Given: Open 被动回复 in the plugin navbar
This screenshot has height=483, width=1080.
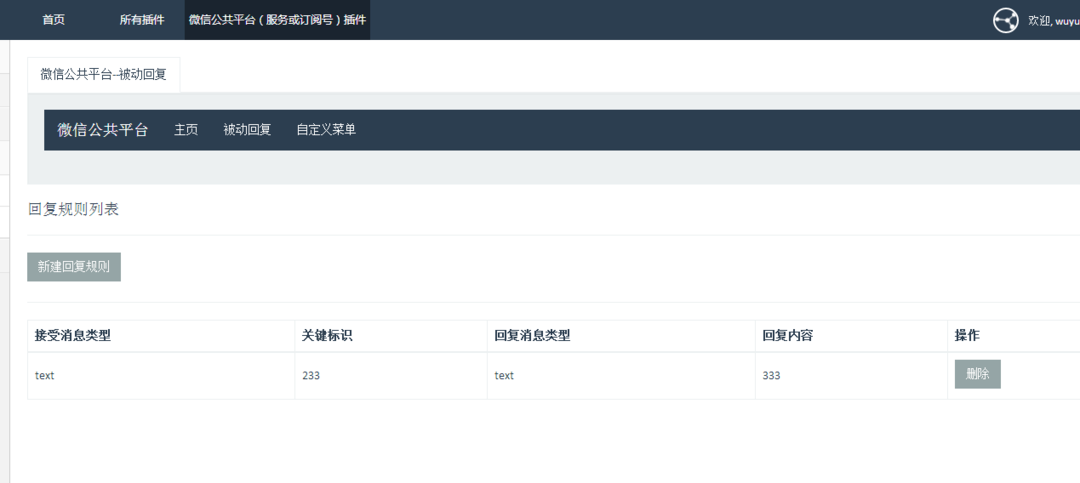Looking at the screenshot, I should point(247,130).
